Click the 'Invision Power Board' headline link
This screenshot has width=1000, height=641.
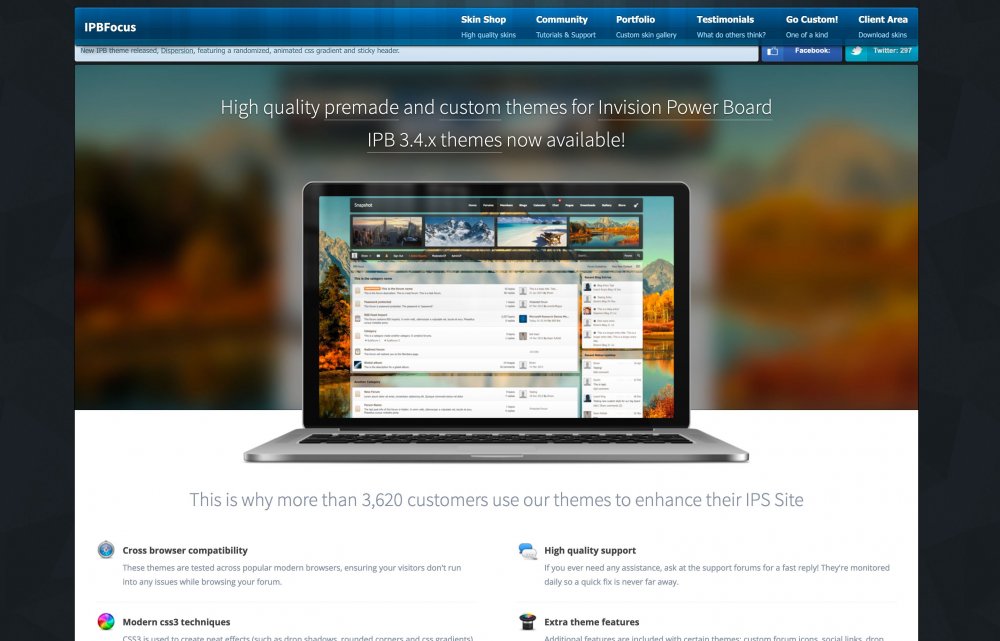(x=684, y=108)
